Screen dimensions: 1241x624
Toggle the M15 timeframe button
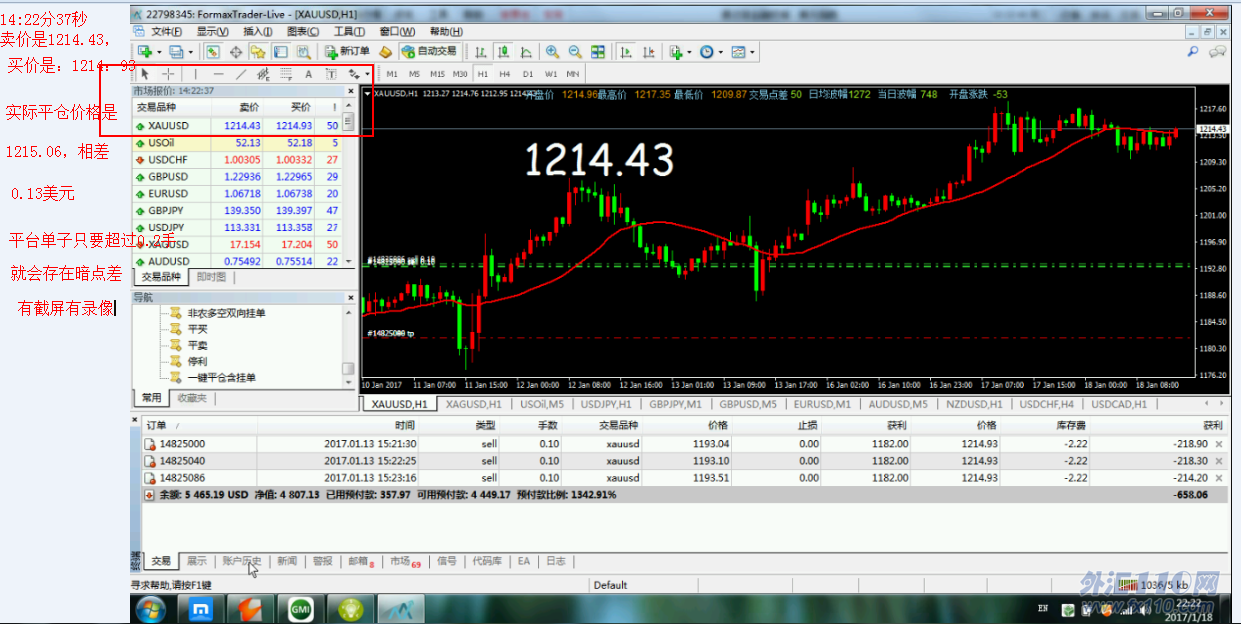437,74
